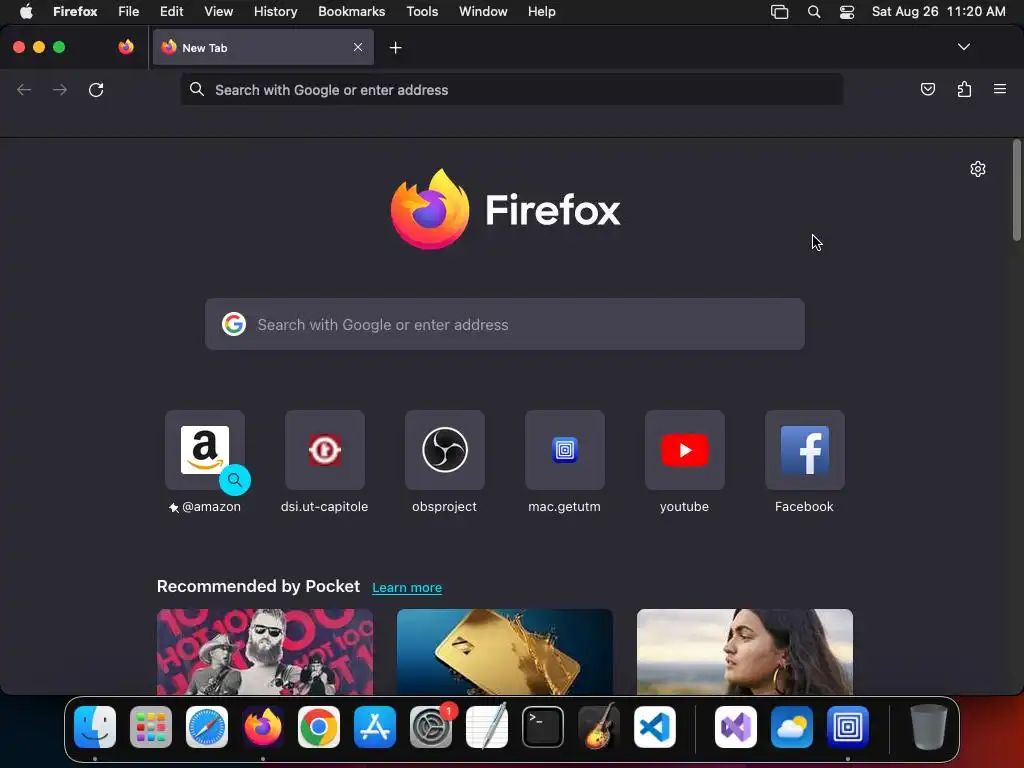Click the URL bar address field
1024x768 pixels.
pos(511,89)
